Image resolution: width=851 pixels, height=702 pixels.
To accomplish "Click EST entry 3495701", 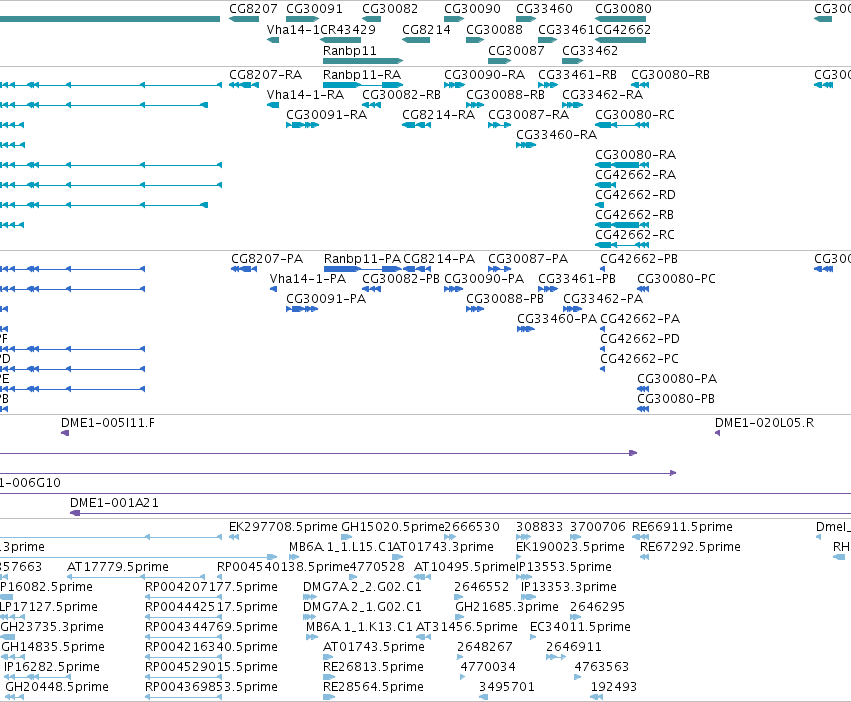I will point(484,697).
